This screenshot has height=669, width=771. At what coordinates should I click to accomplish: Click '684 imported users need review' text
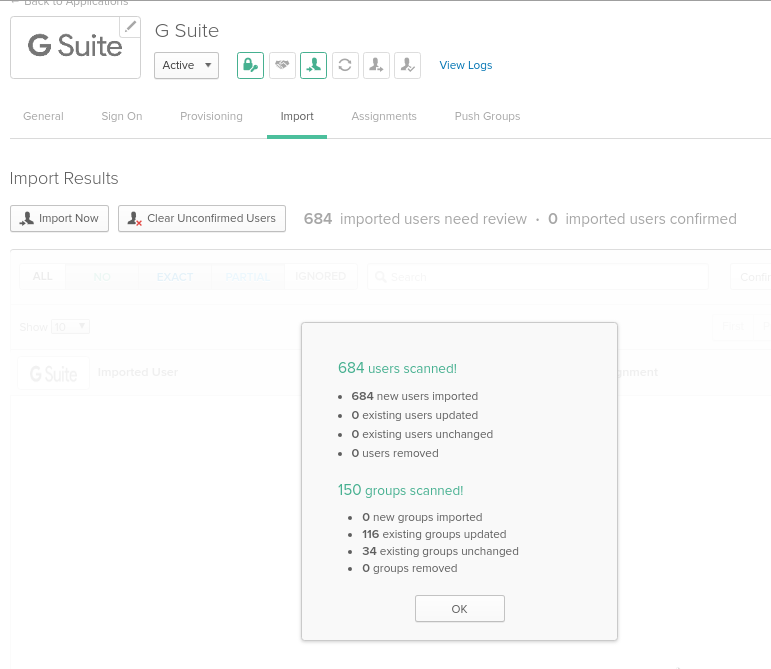pyautogui.click(x=415, y=219)
